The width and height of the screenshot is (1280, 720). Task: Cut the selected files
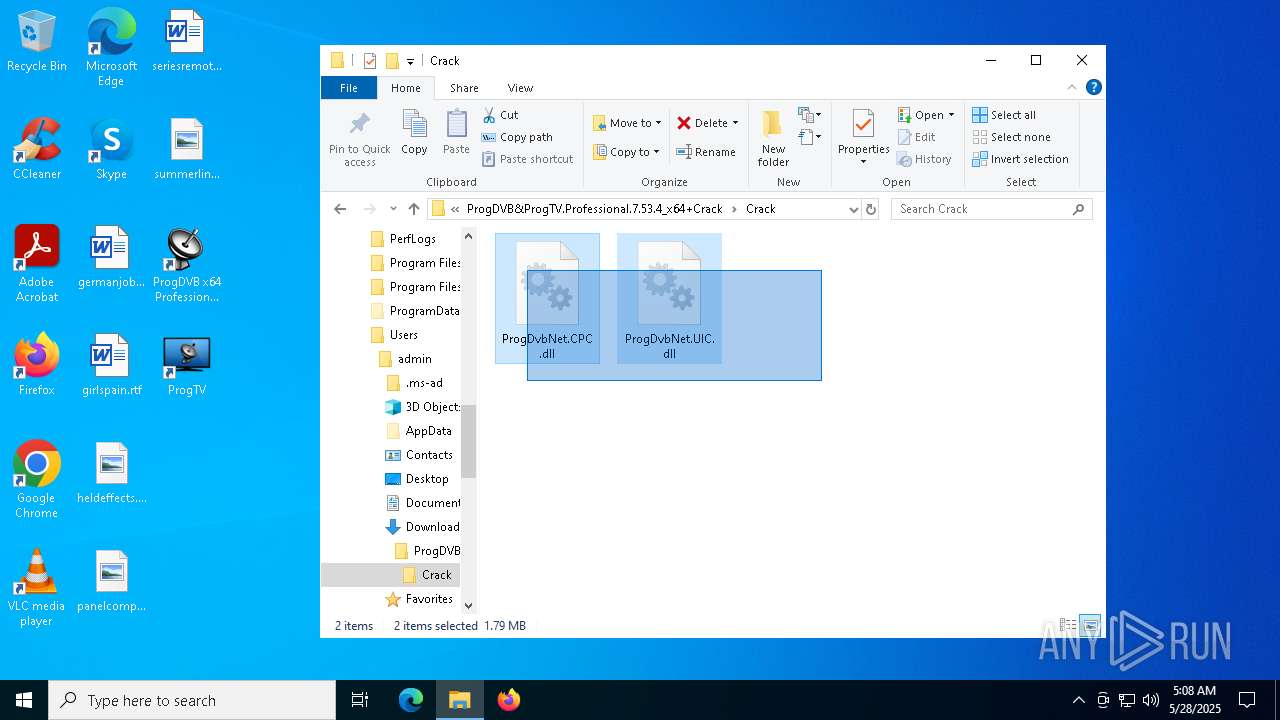pyautogui.click(x=500, y=115)
